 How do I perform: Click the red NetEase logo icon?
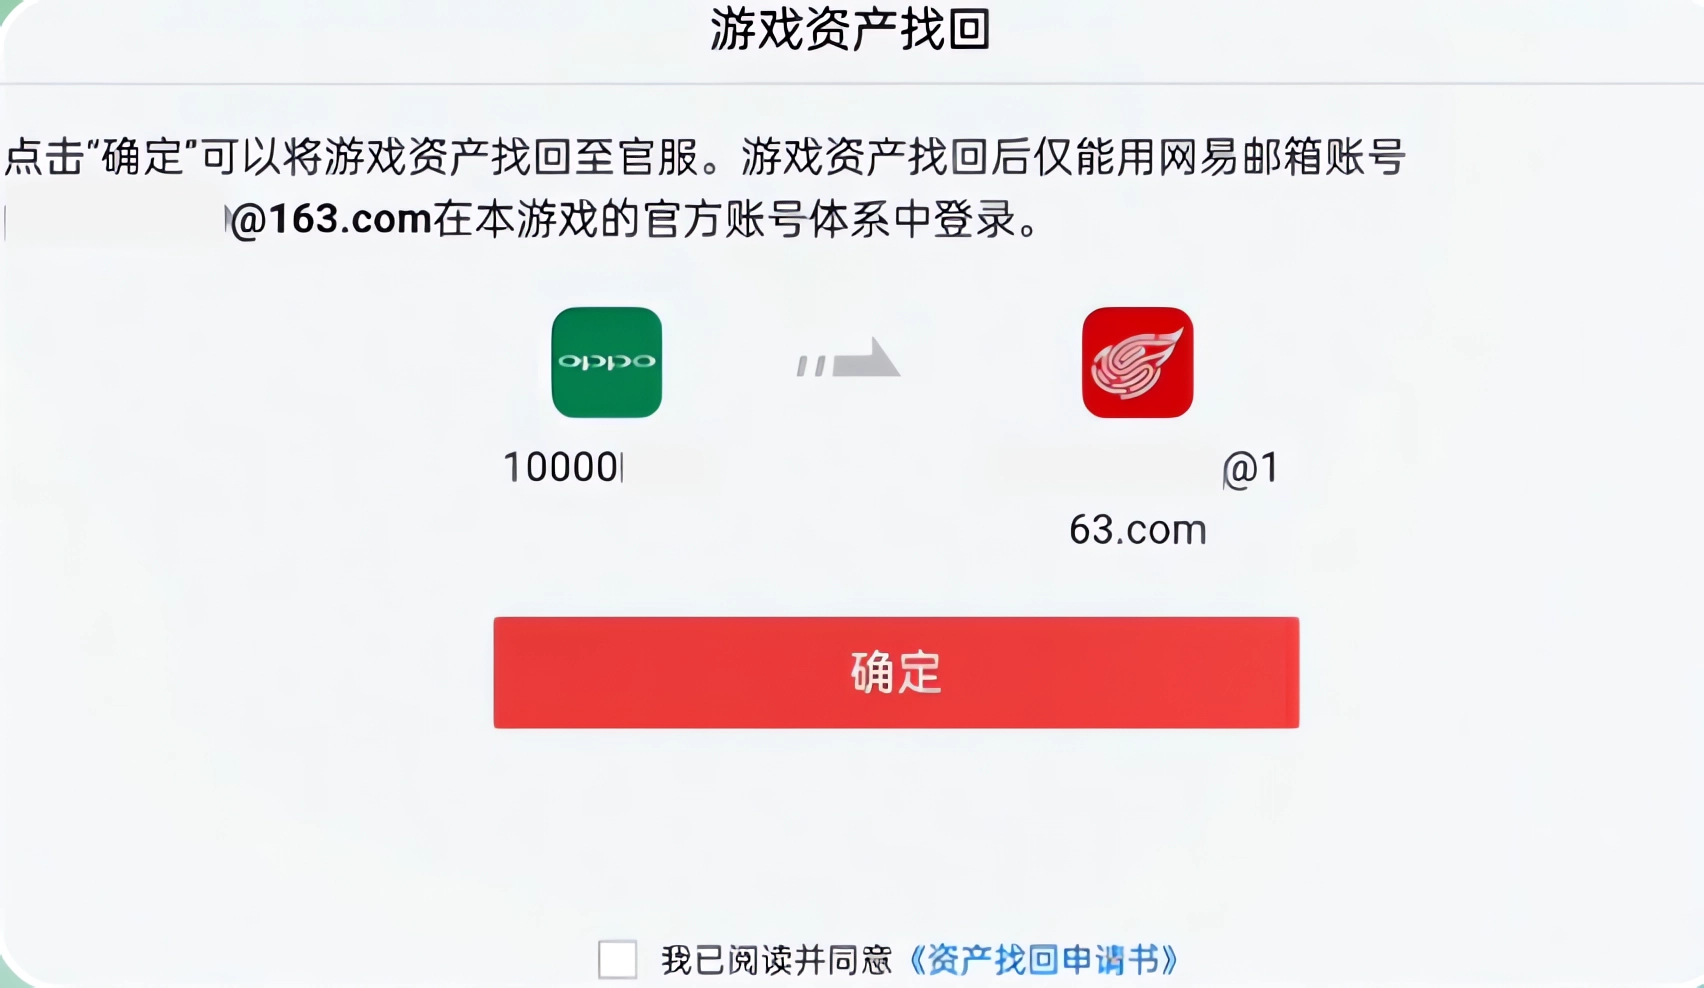(x=1138, y=362)
